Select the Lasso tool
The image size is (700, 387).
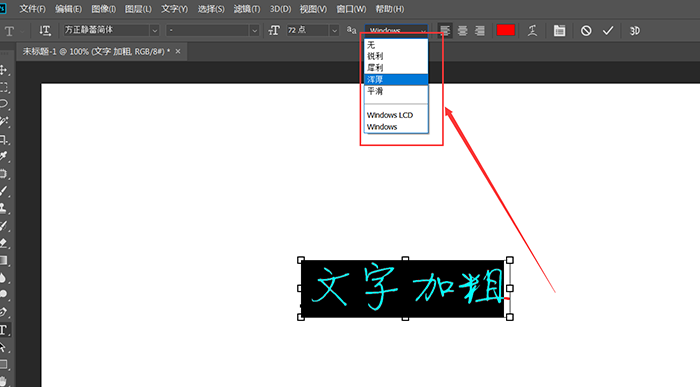coord(4,104)
